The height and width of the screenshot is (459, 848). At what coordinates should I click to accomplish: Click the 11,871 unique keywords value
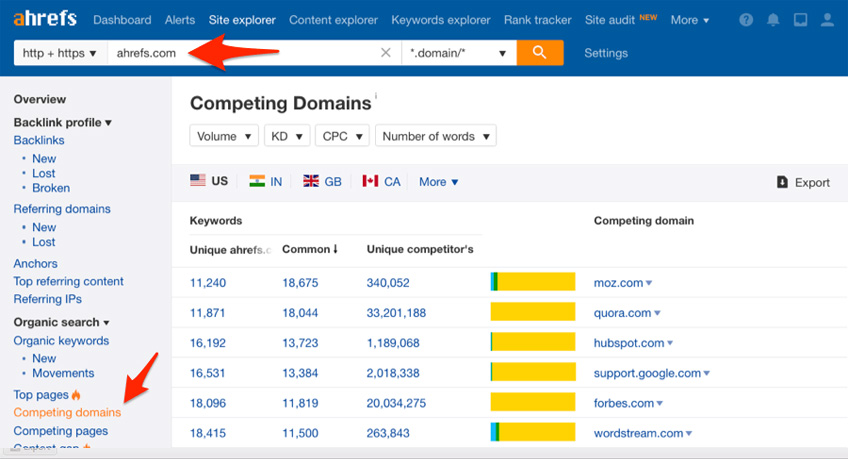pos(208,313)
